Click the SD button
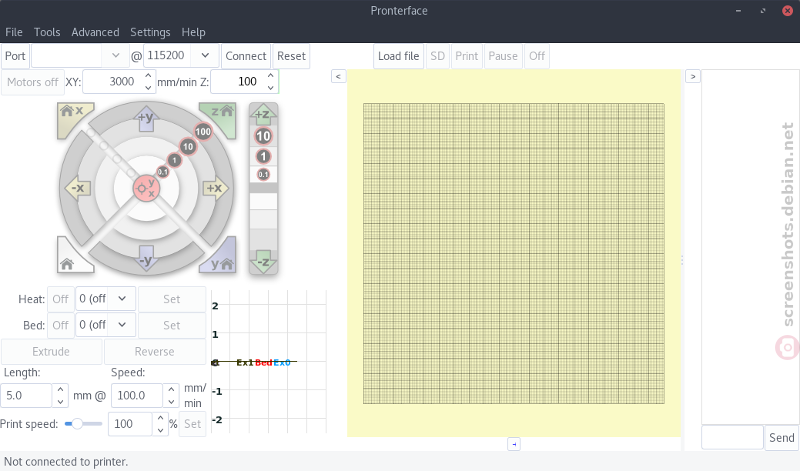 pos(438,56)
